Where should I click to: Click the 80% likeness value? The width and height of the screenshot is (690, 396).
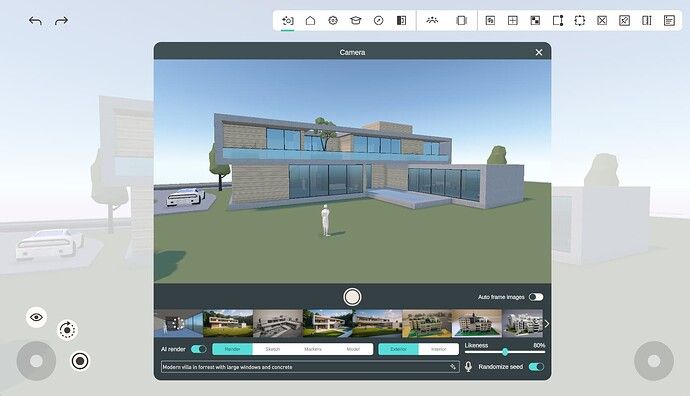click(x=539, y=345)
